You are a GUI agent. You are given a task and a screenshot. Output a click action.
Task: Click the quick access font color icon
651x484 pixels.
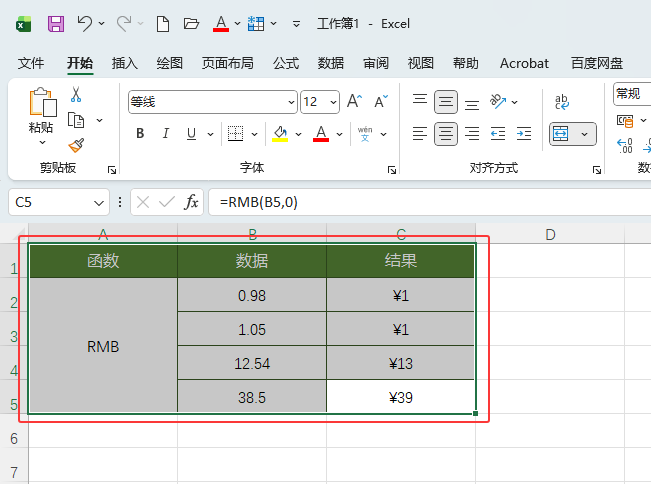[221, 24]
